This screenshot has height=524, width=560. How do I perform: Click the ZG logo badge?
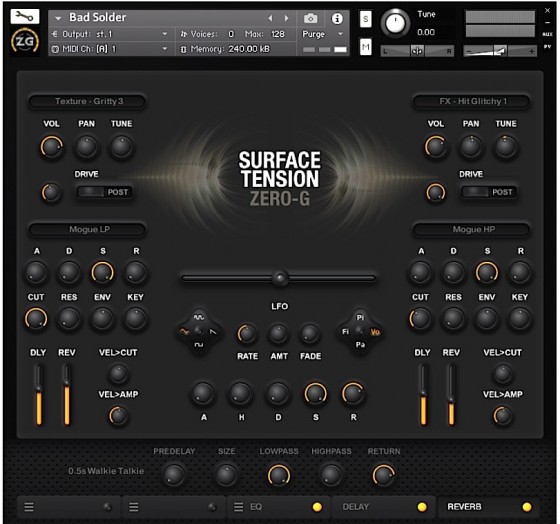click(25, 41)
